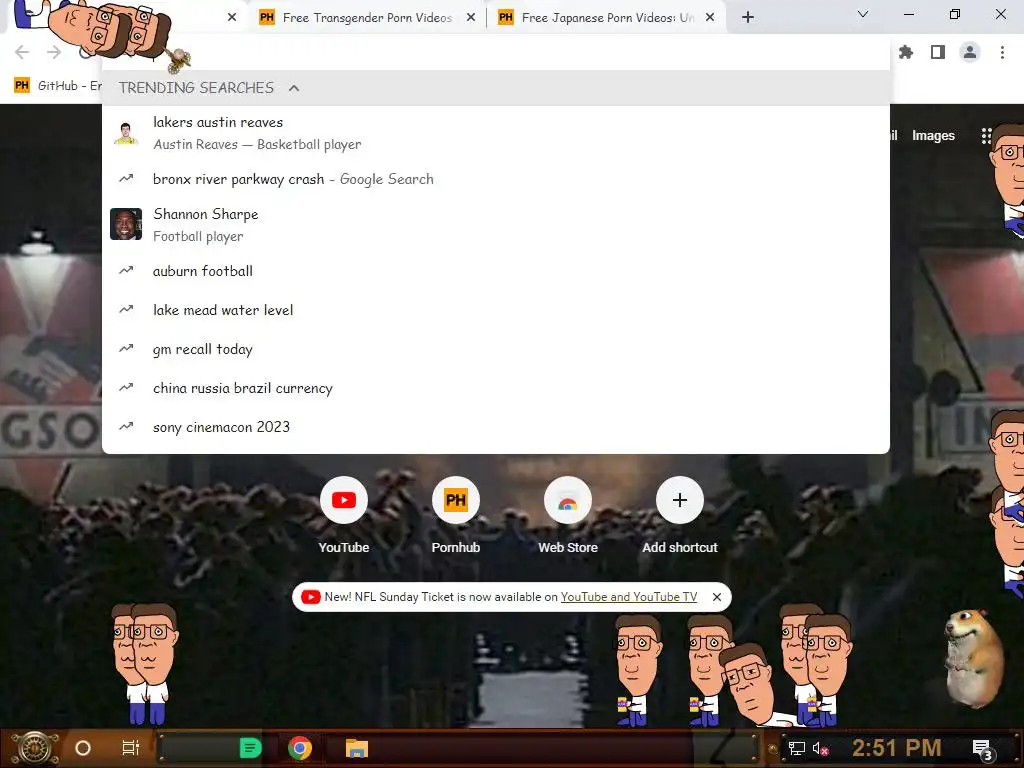Open the Chrome profile avatar icon
The image size is (1024, 768).
pos(970,52)
